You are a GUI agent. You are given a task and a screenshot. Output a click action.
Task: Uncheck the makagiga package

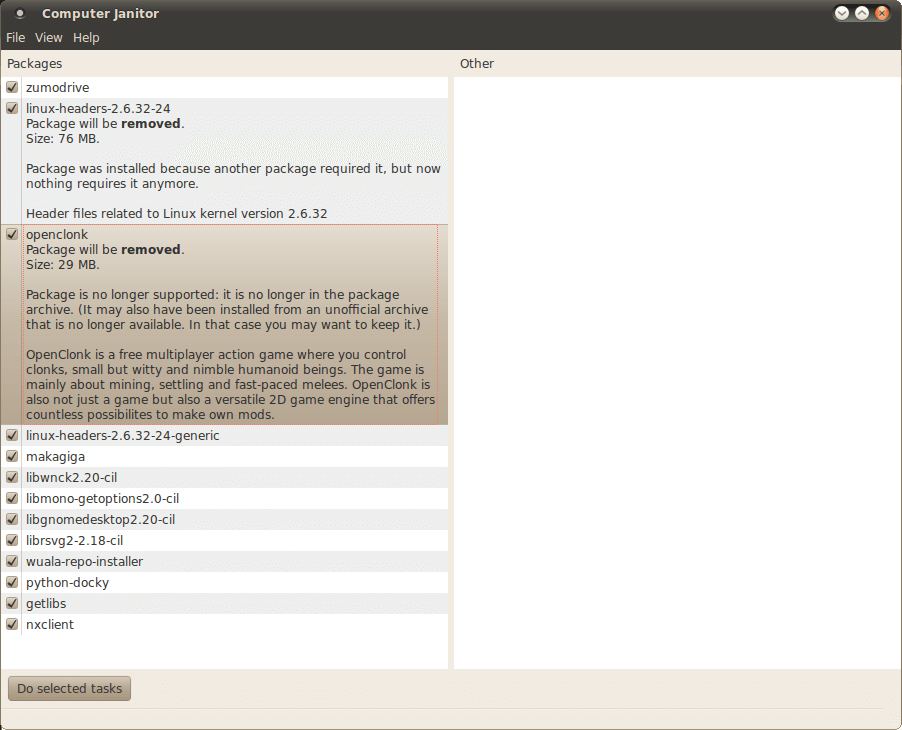[11, 456]
